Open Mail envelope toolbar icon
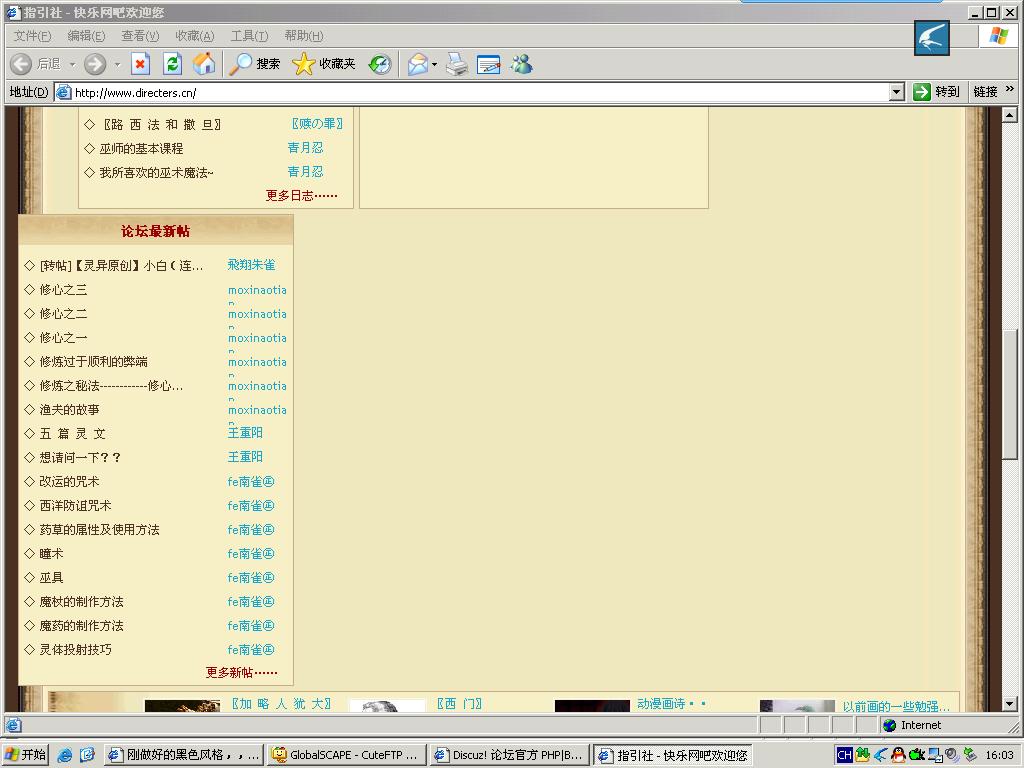Screen dimensions: 1024x768 coord(417,64)
